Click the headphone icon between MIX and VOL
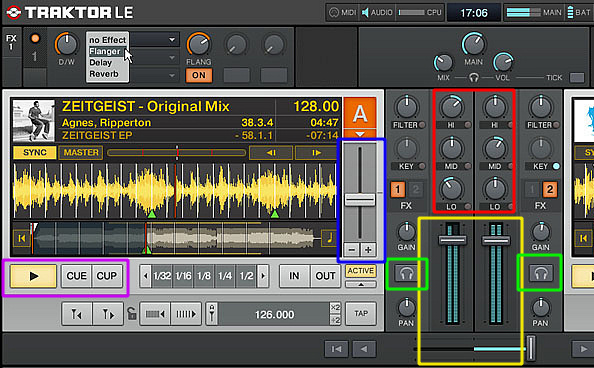 (474, 78)
